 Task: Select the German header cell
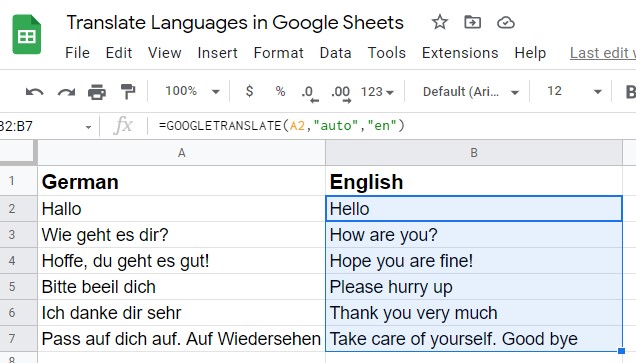181,181
